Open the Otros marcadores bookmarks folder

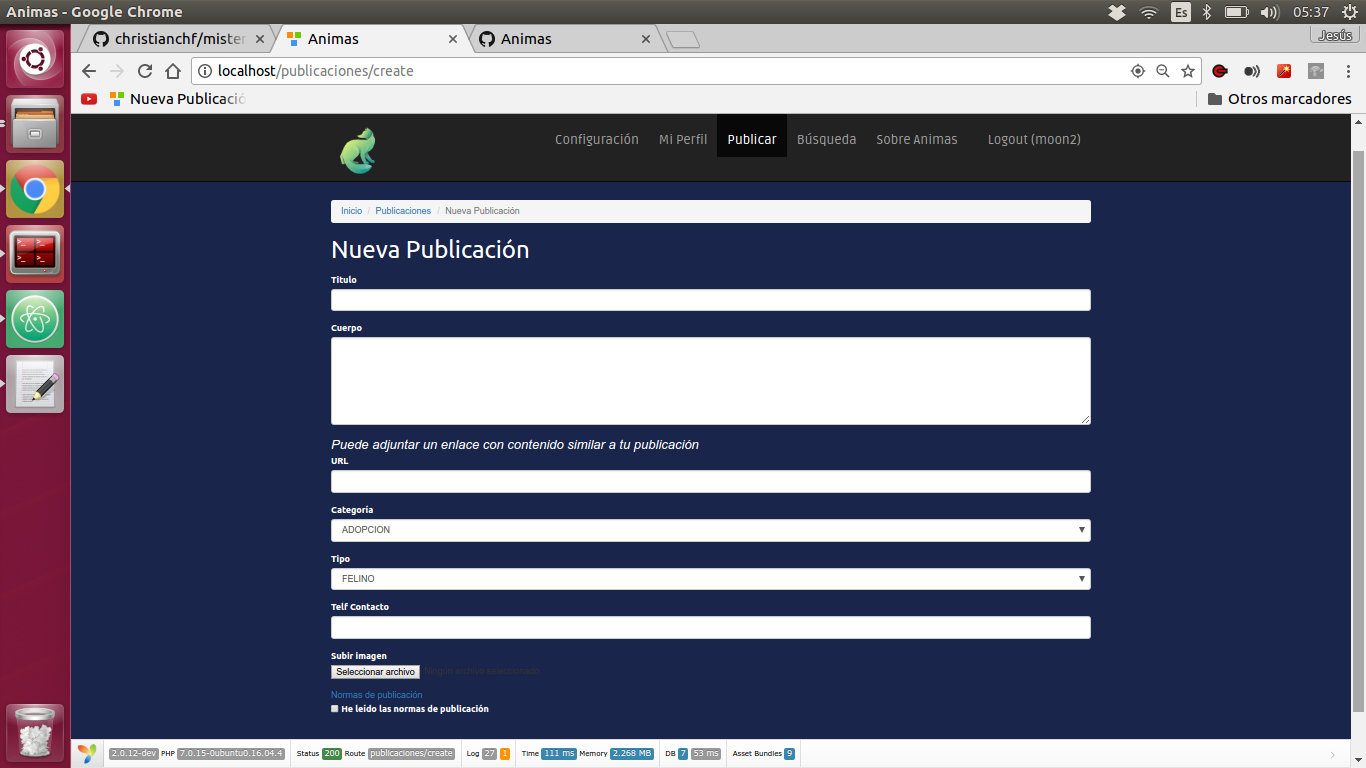[1280, 99]
